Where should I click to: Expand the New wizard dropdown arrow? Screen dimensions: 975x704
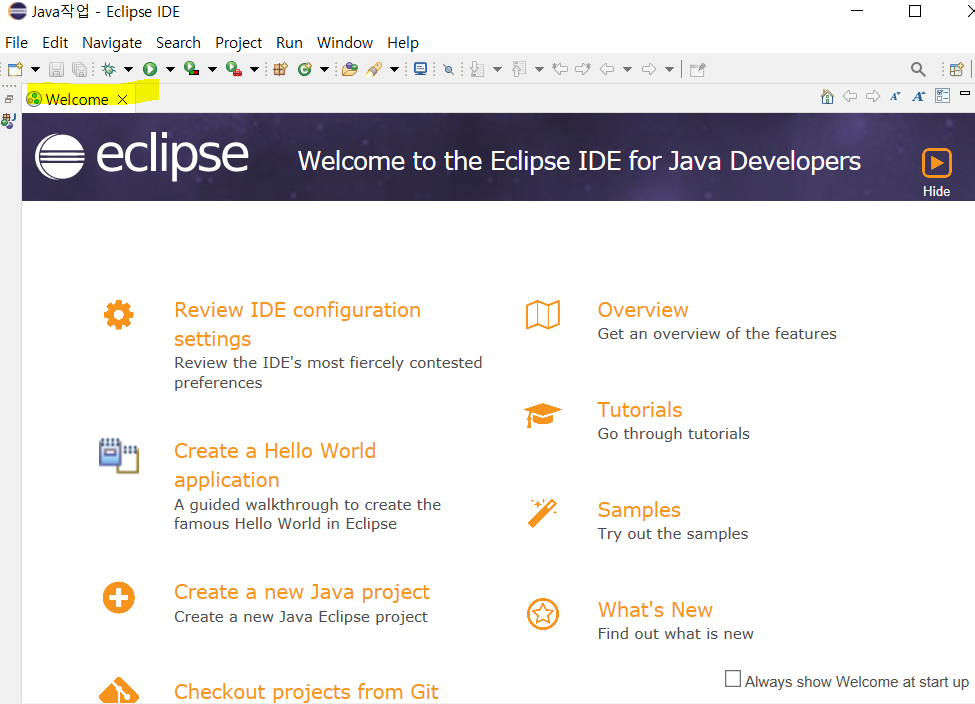click(35, 69)
